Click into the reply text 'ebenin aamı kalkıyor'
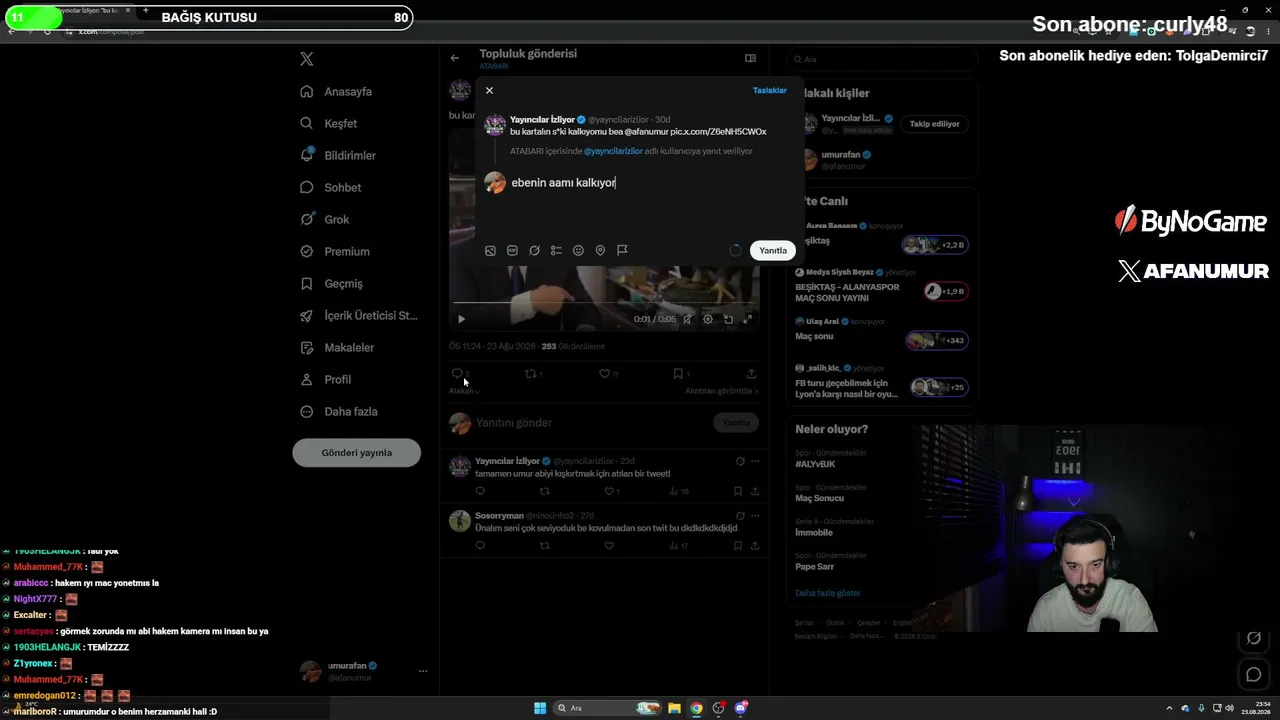Viewport: 1280px width, 720px height. point(563,183)
